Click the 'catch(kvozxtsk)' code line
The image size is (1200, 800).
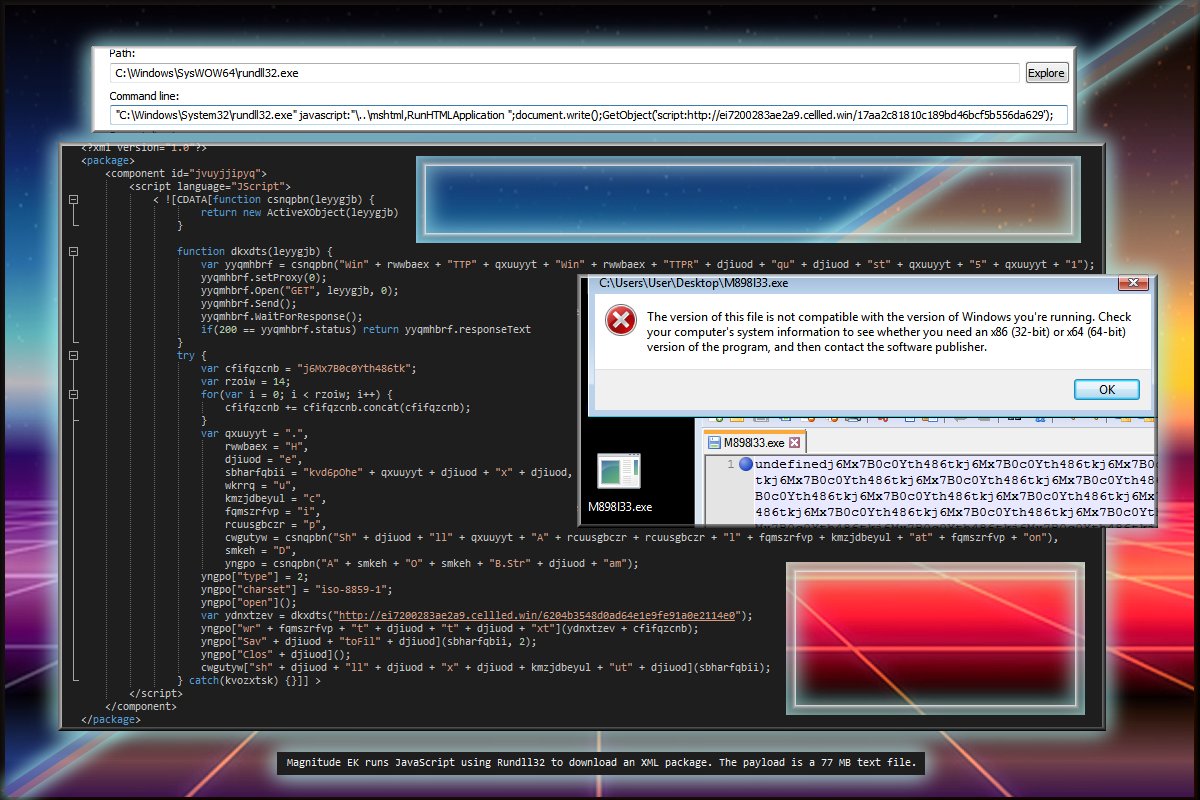[248, 681]
